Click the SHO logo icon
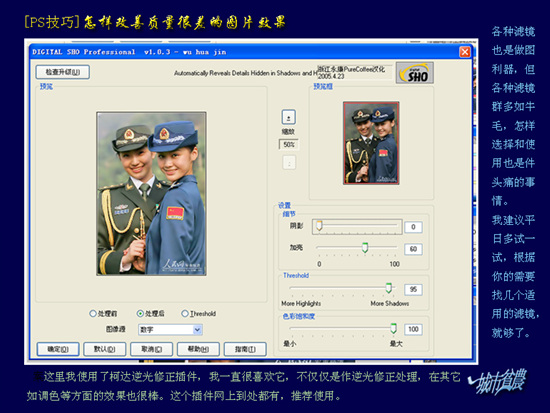This screenshot has width=550, height=413. [415, 73]
